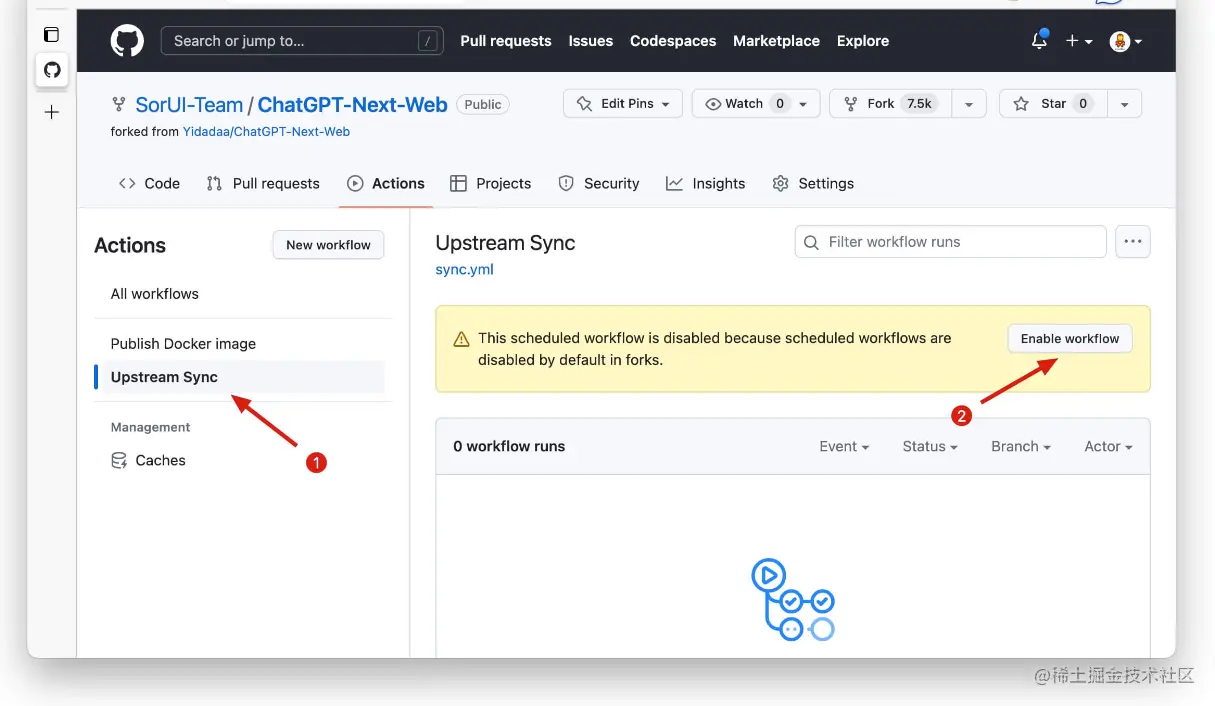Open the three-dots workflow options menu
Screen dimensions: 1215x706
pyautogui.click(x=1133, y=242)
